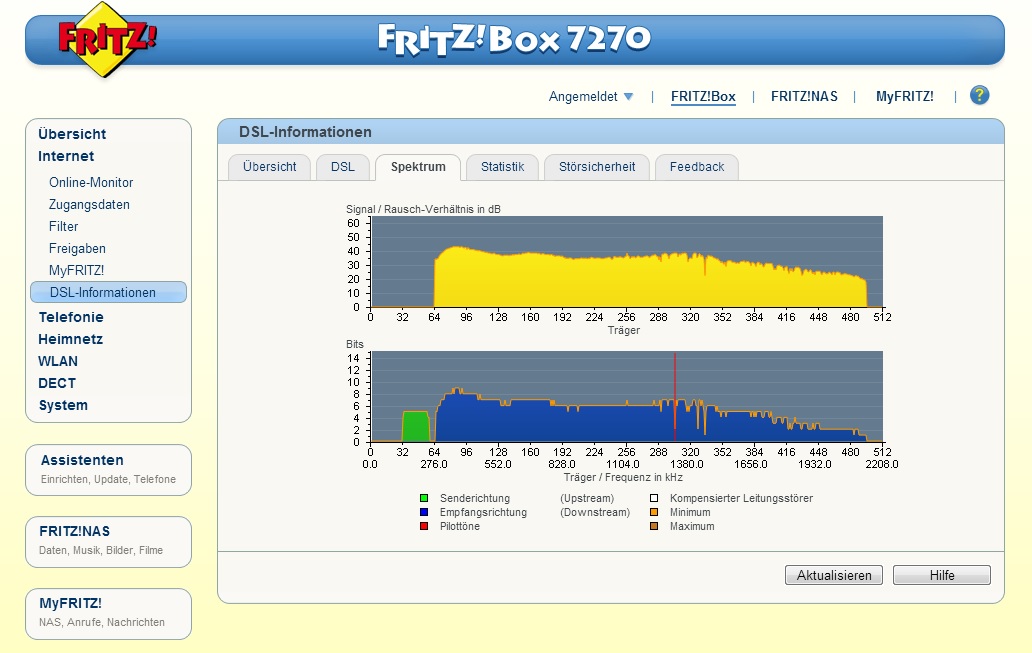The image size is (1032, 653).
Task: Click the red pilot tone marker line
Action: 675,397
